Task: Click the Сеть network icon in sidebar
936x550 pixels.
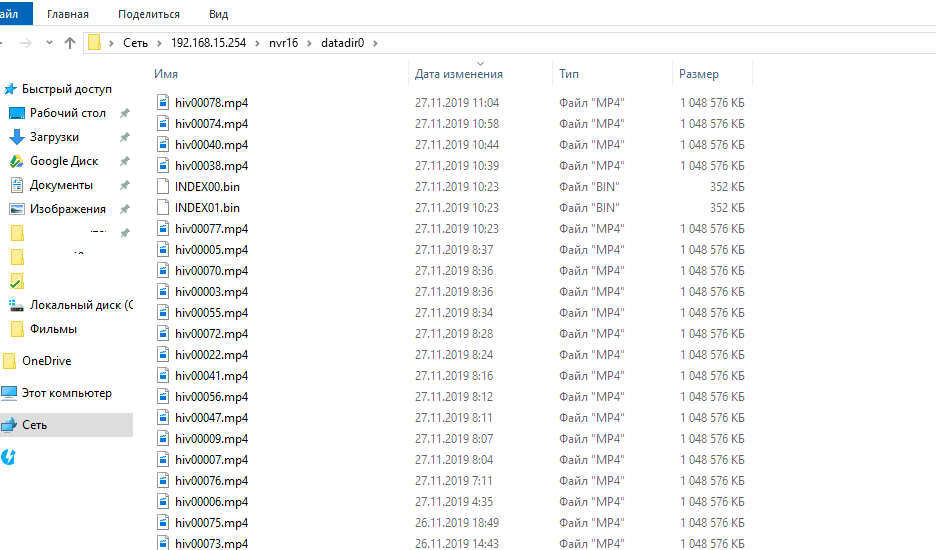Action: click(9, 425)
